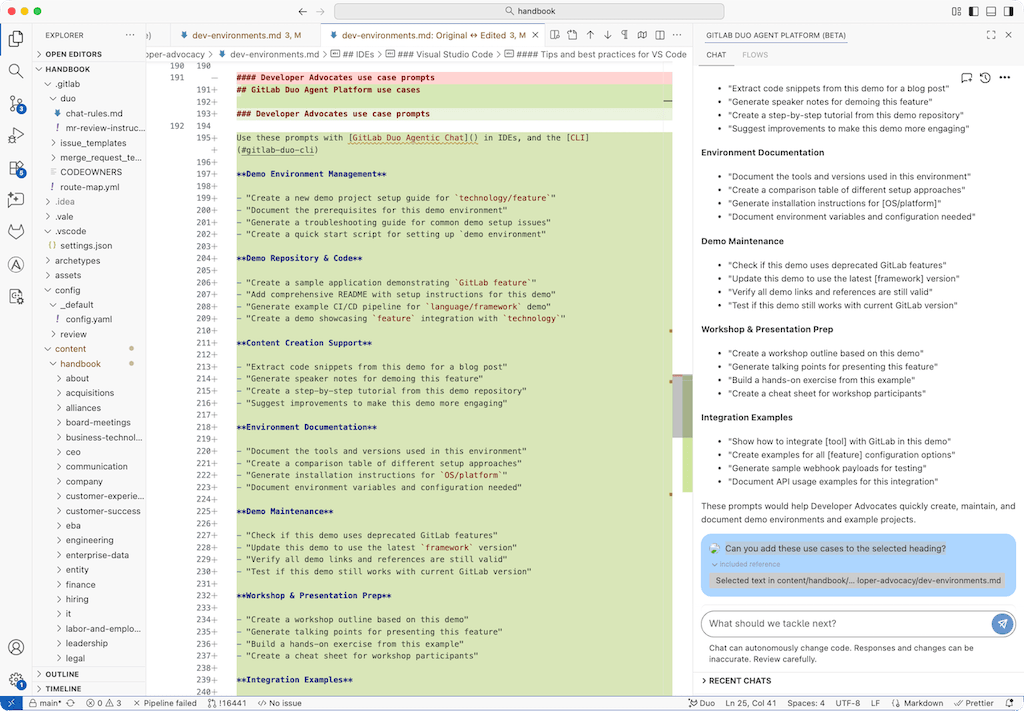
Task: Click breadcrumb ### Visual Studio Code
Action: pyautogui.click(x=439, y=54)
